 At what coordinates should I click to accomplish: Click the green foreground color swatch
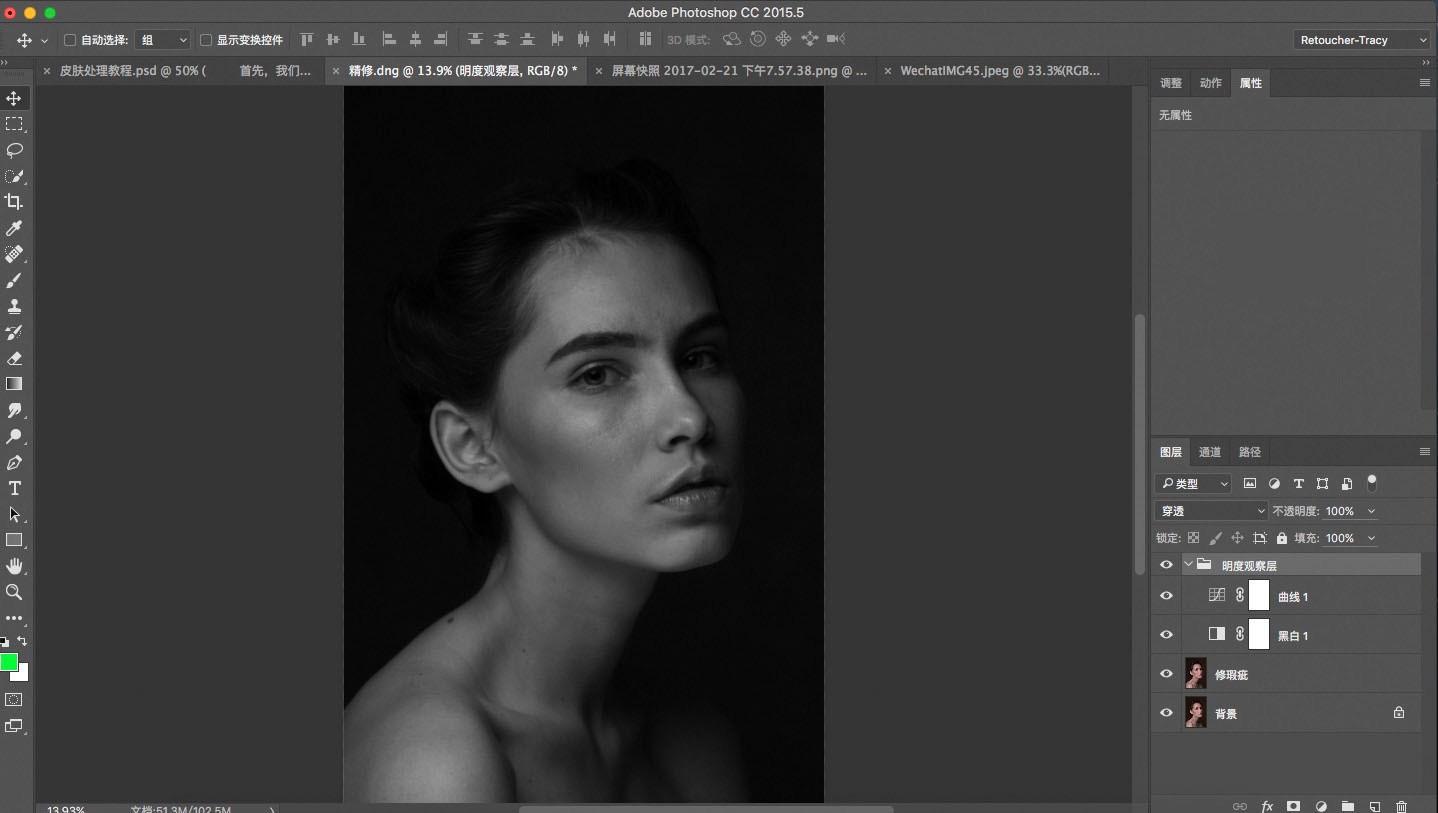9,661
